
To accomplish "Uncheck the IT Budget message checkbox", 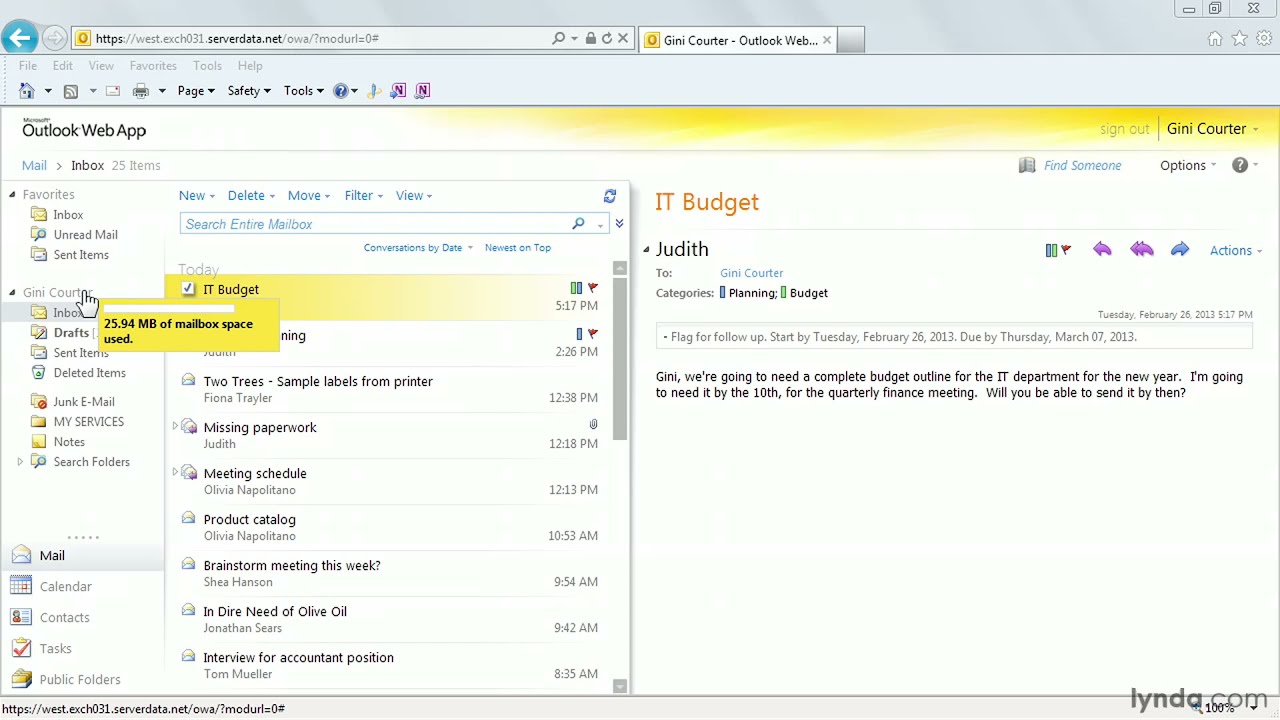I will (x=188, y=289).
